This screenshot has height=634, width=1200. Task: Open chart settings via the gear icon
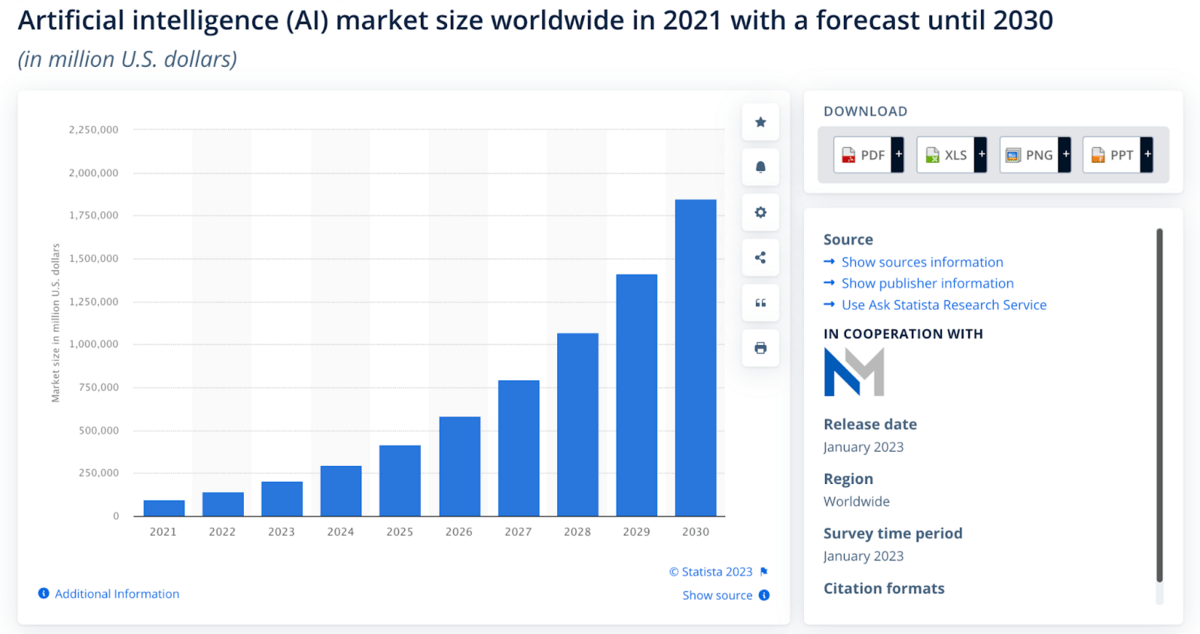point(761,211)
